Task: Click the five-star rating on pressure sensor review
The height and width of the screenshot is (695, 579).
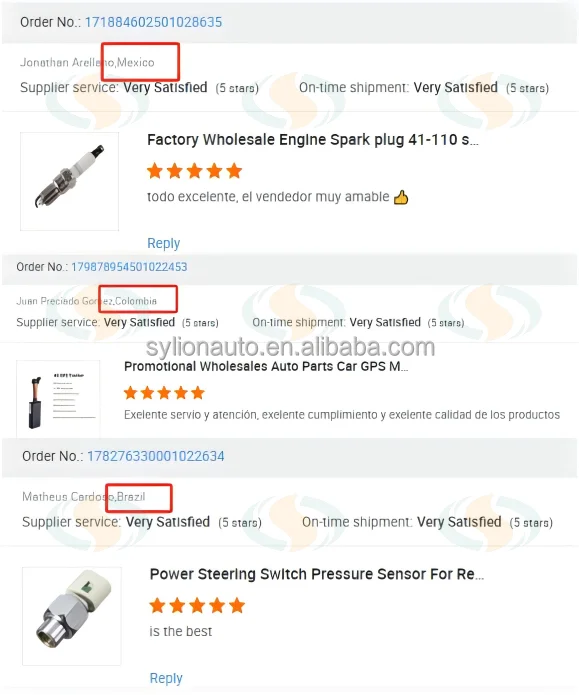Action: point(197,605)
